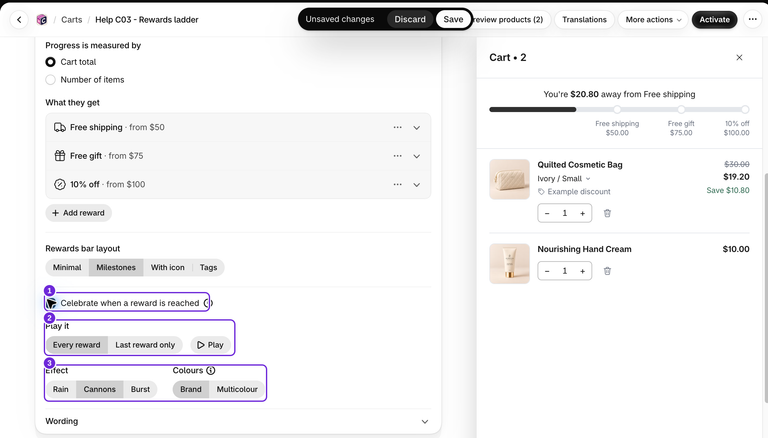Click the Quilted Cosmetic Bag product title
The image size is (768, 438).
(580, 165)
